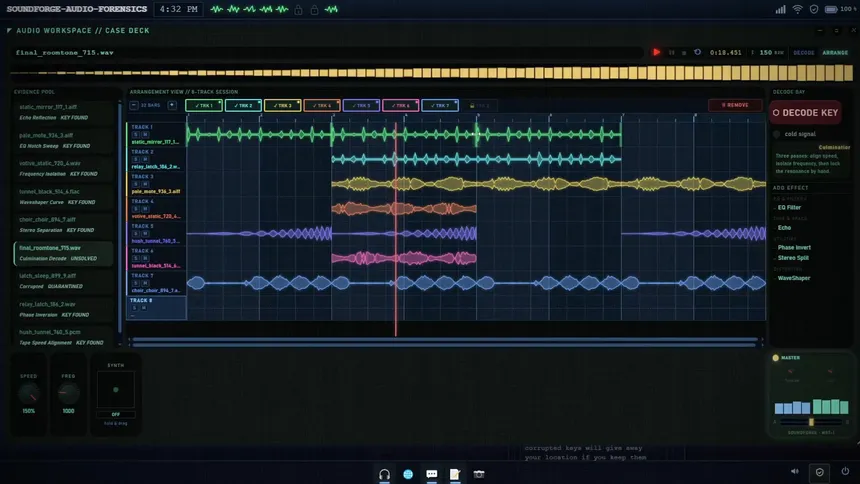Select final_roomtone_715.wav evidence item
860x484 pixels.
click(x=64, y=253)
